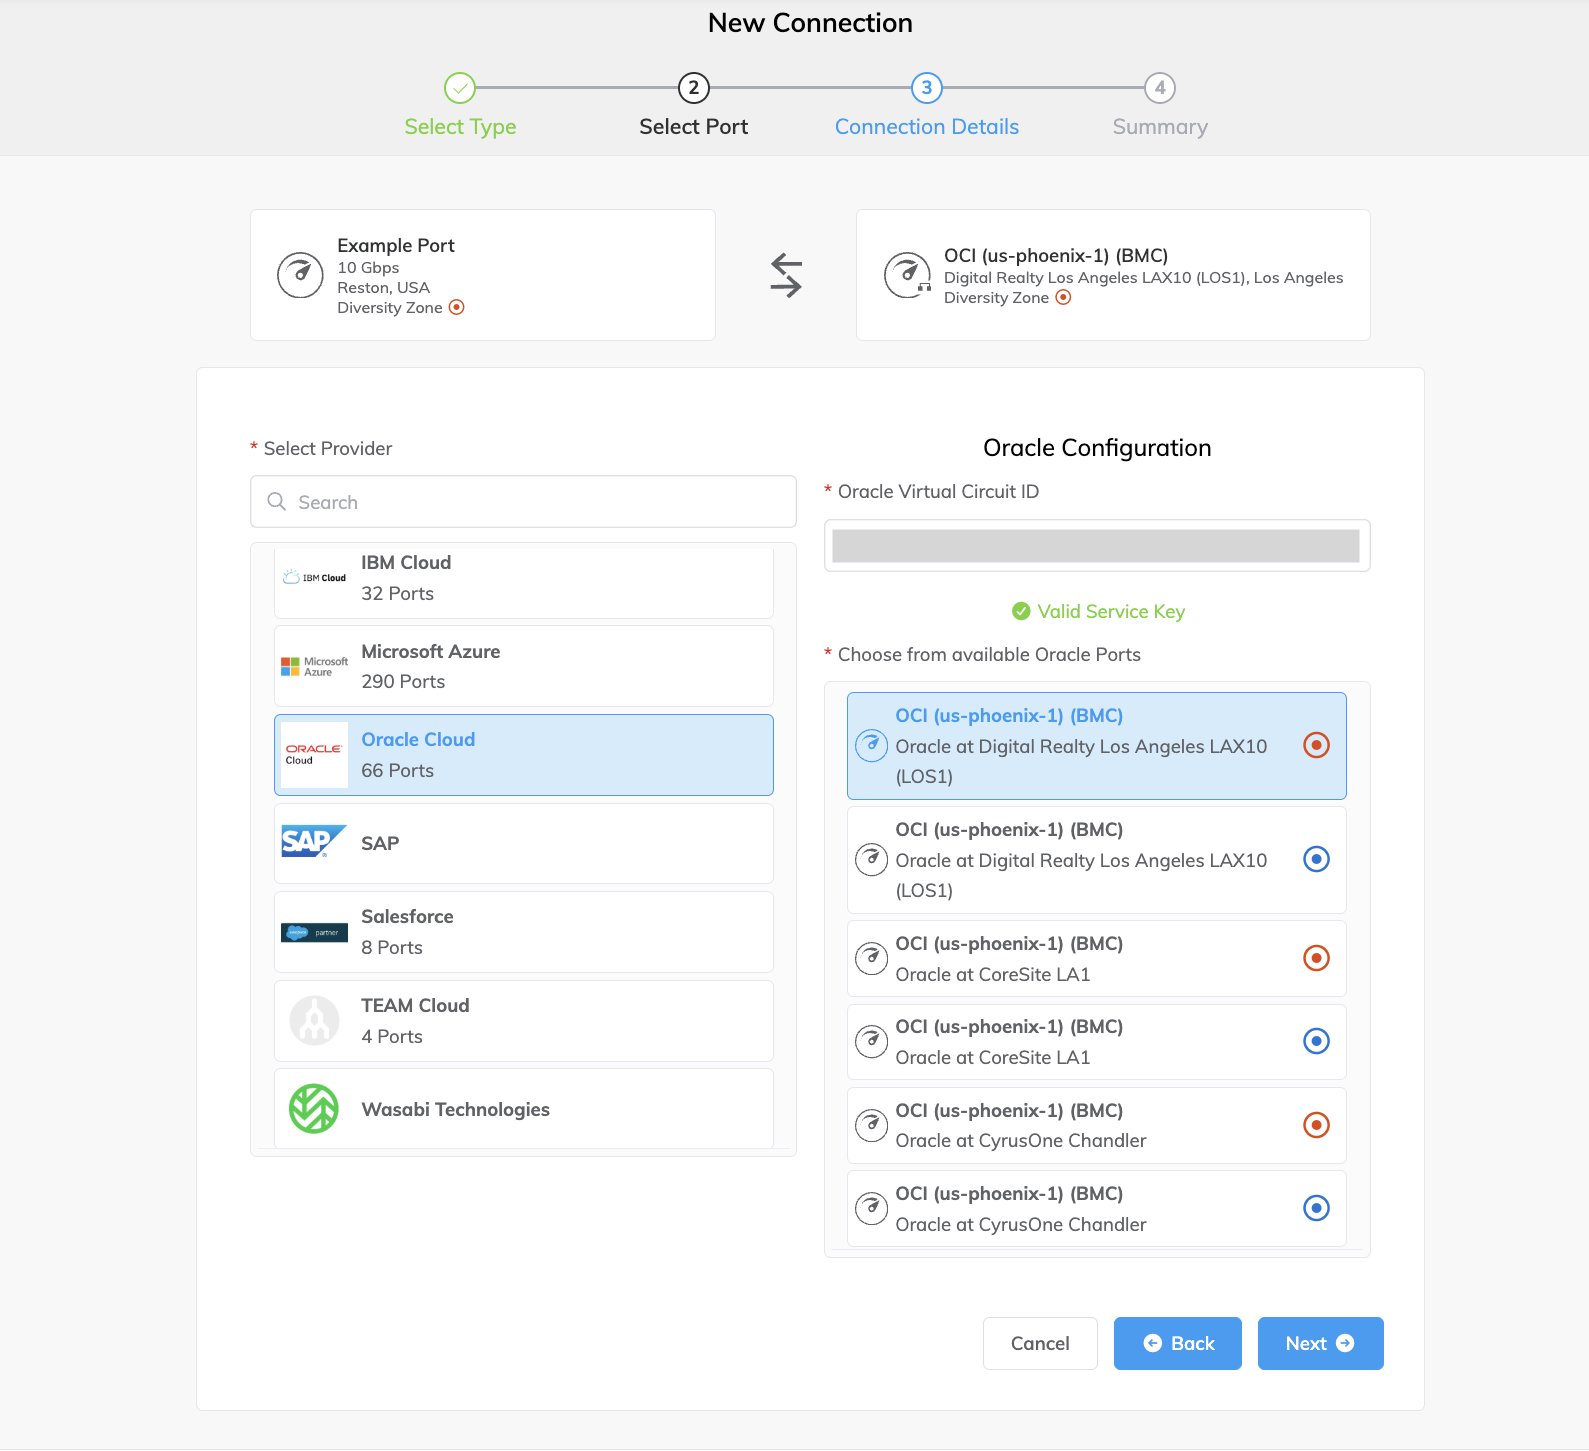Go back with the Back button
1589x1451 pixels.
coord(1177,1343)
